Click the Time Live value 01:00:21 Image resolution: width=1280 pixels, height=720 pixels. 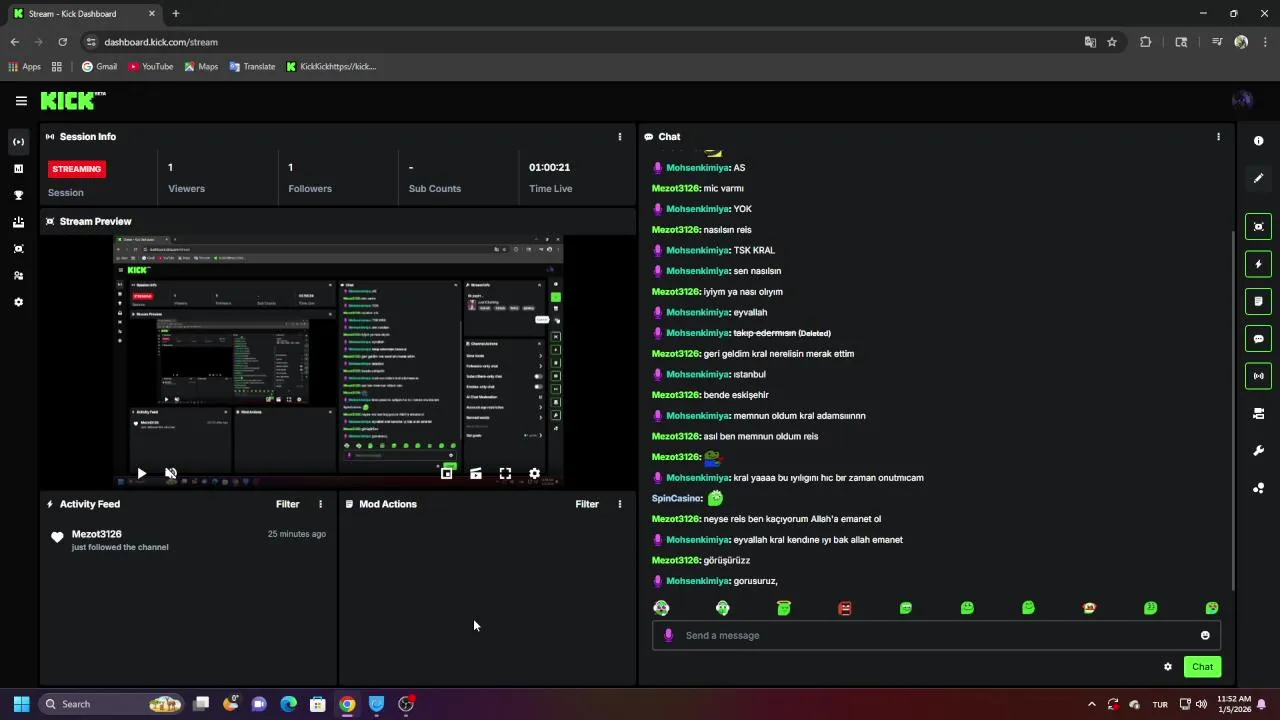tap(549, 167)
